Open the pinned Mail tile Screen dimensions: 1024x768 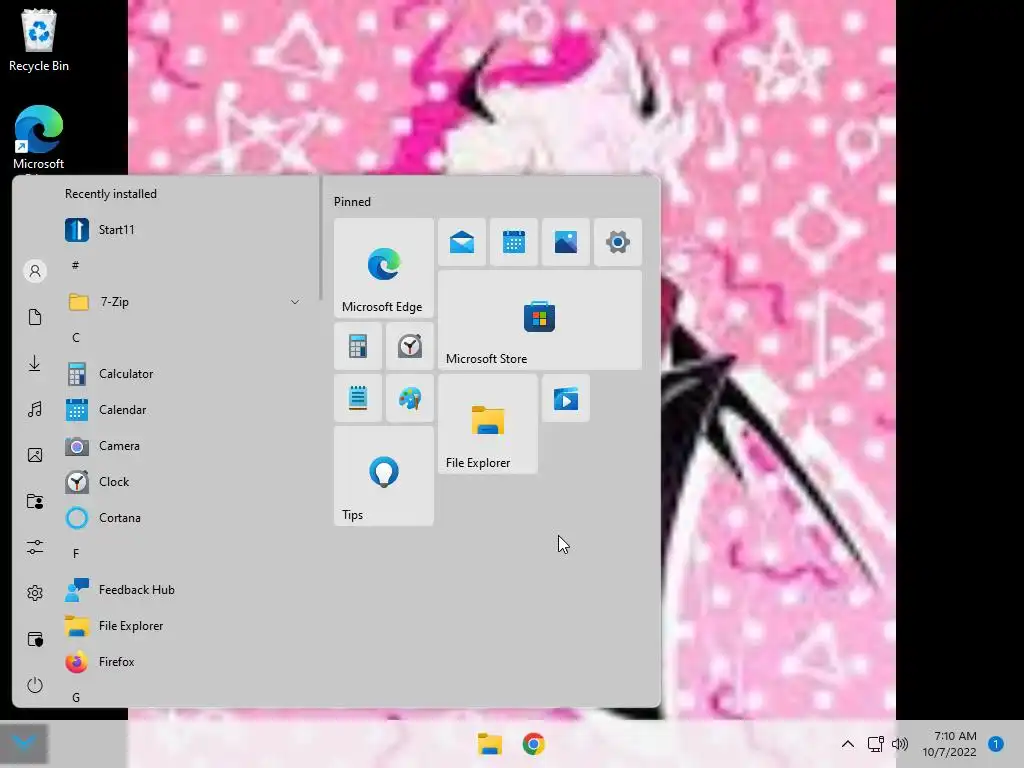(462, 242)
